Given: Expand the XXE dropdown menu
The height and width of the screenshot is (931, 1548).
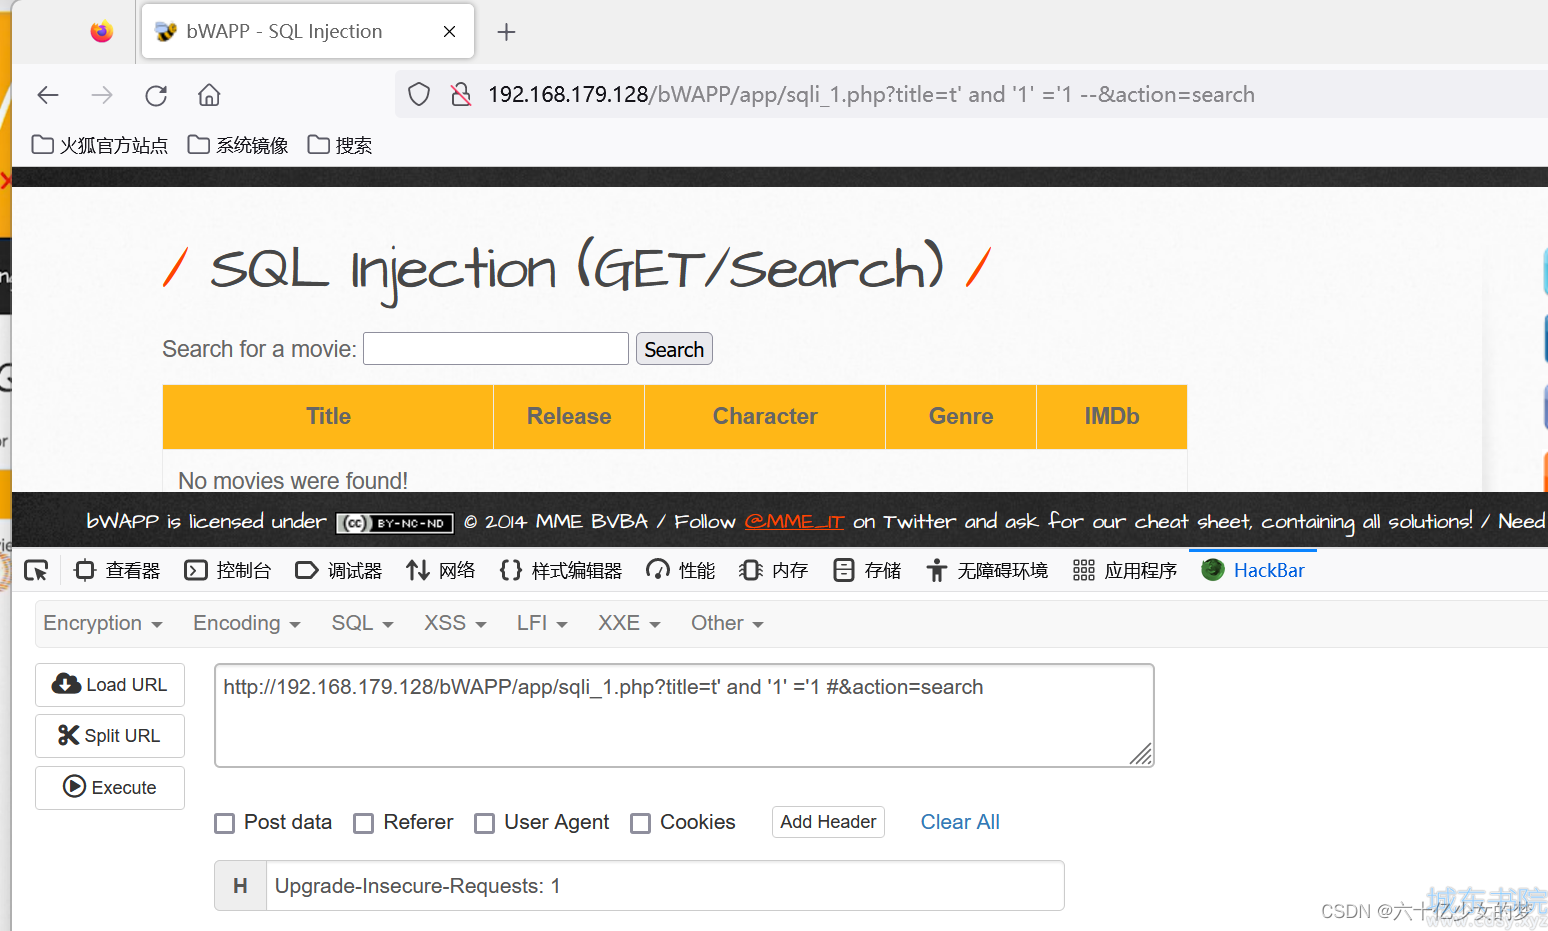Looking at the screenshot, I should point(629,623).
